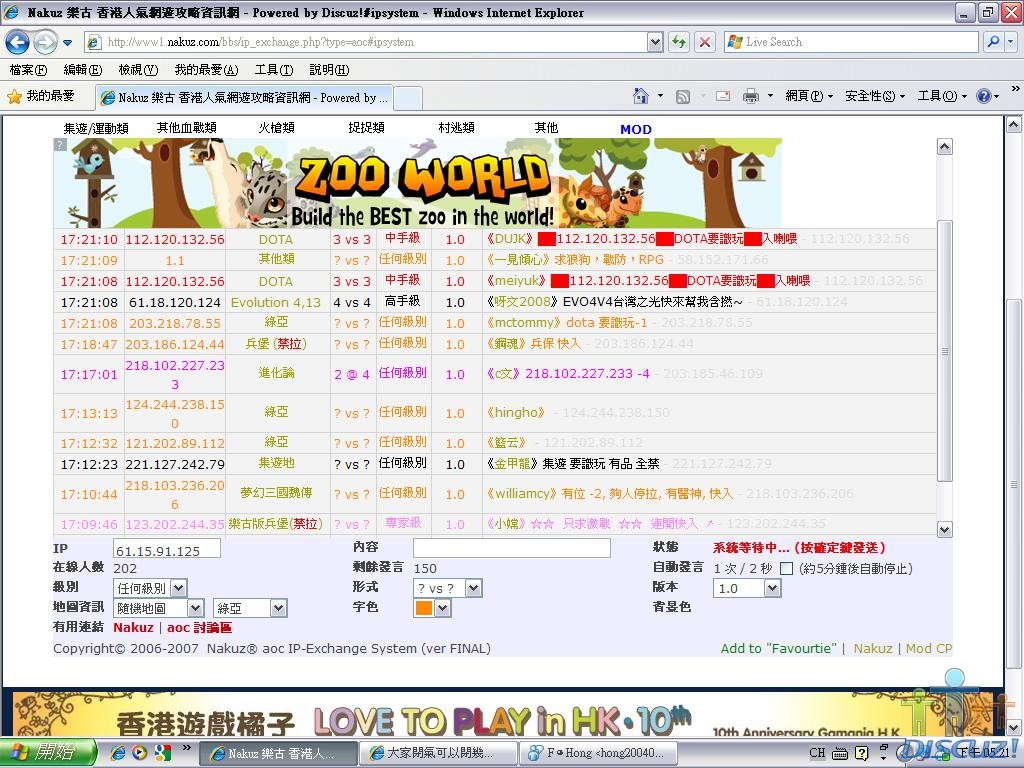1024x768 pixels.
Task: Click the Refresh page icon
Action: coord(679,42)
